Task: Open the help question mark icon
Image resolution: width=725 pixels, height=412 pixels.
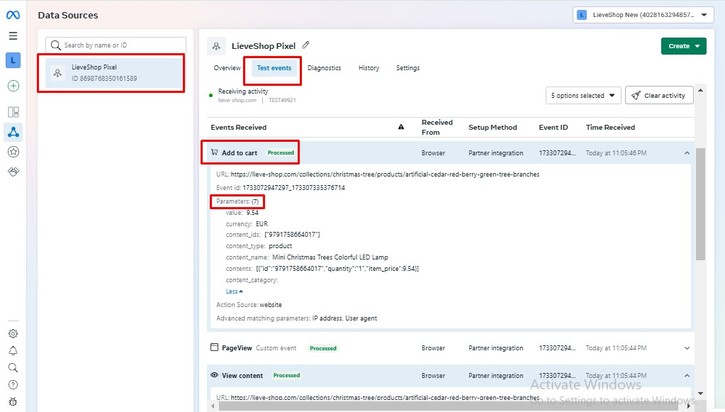Action: [13, 385]
